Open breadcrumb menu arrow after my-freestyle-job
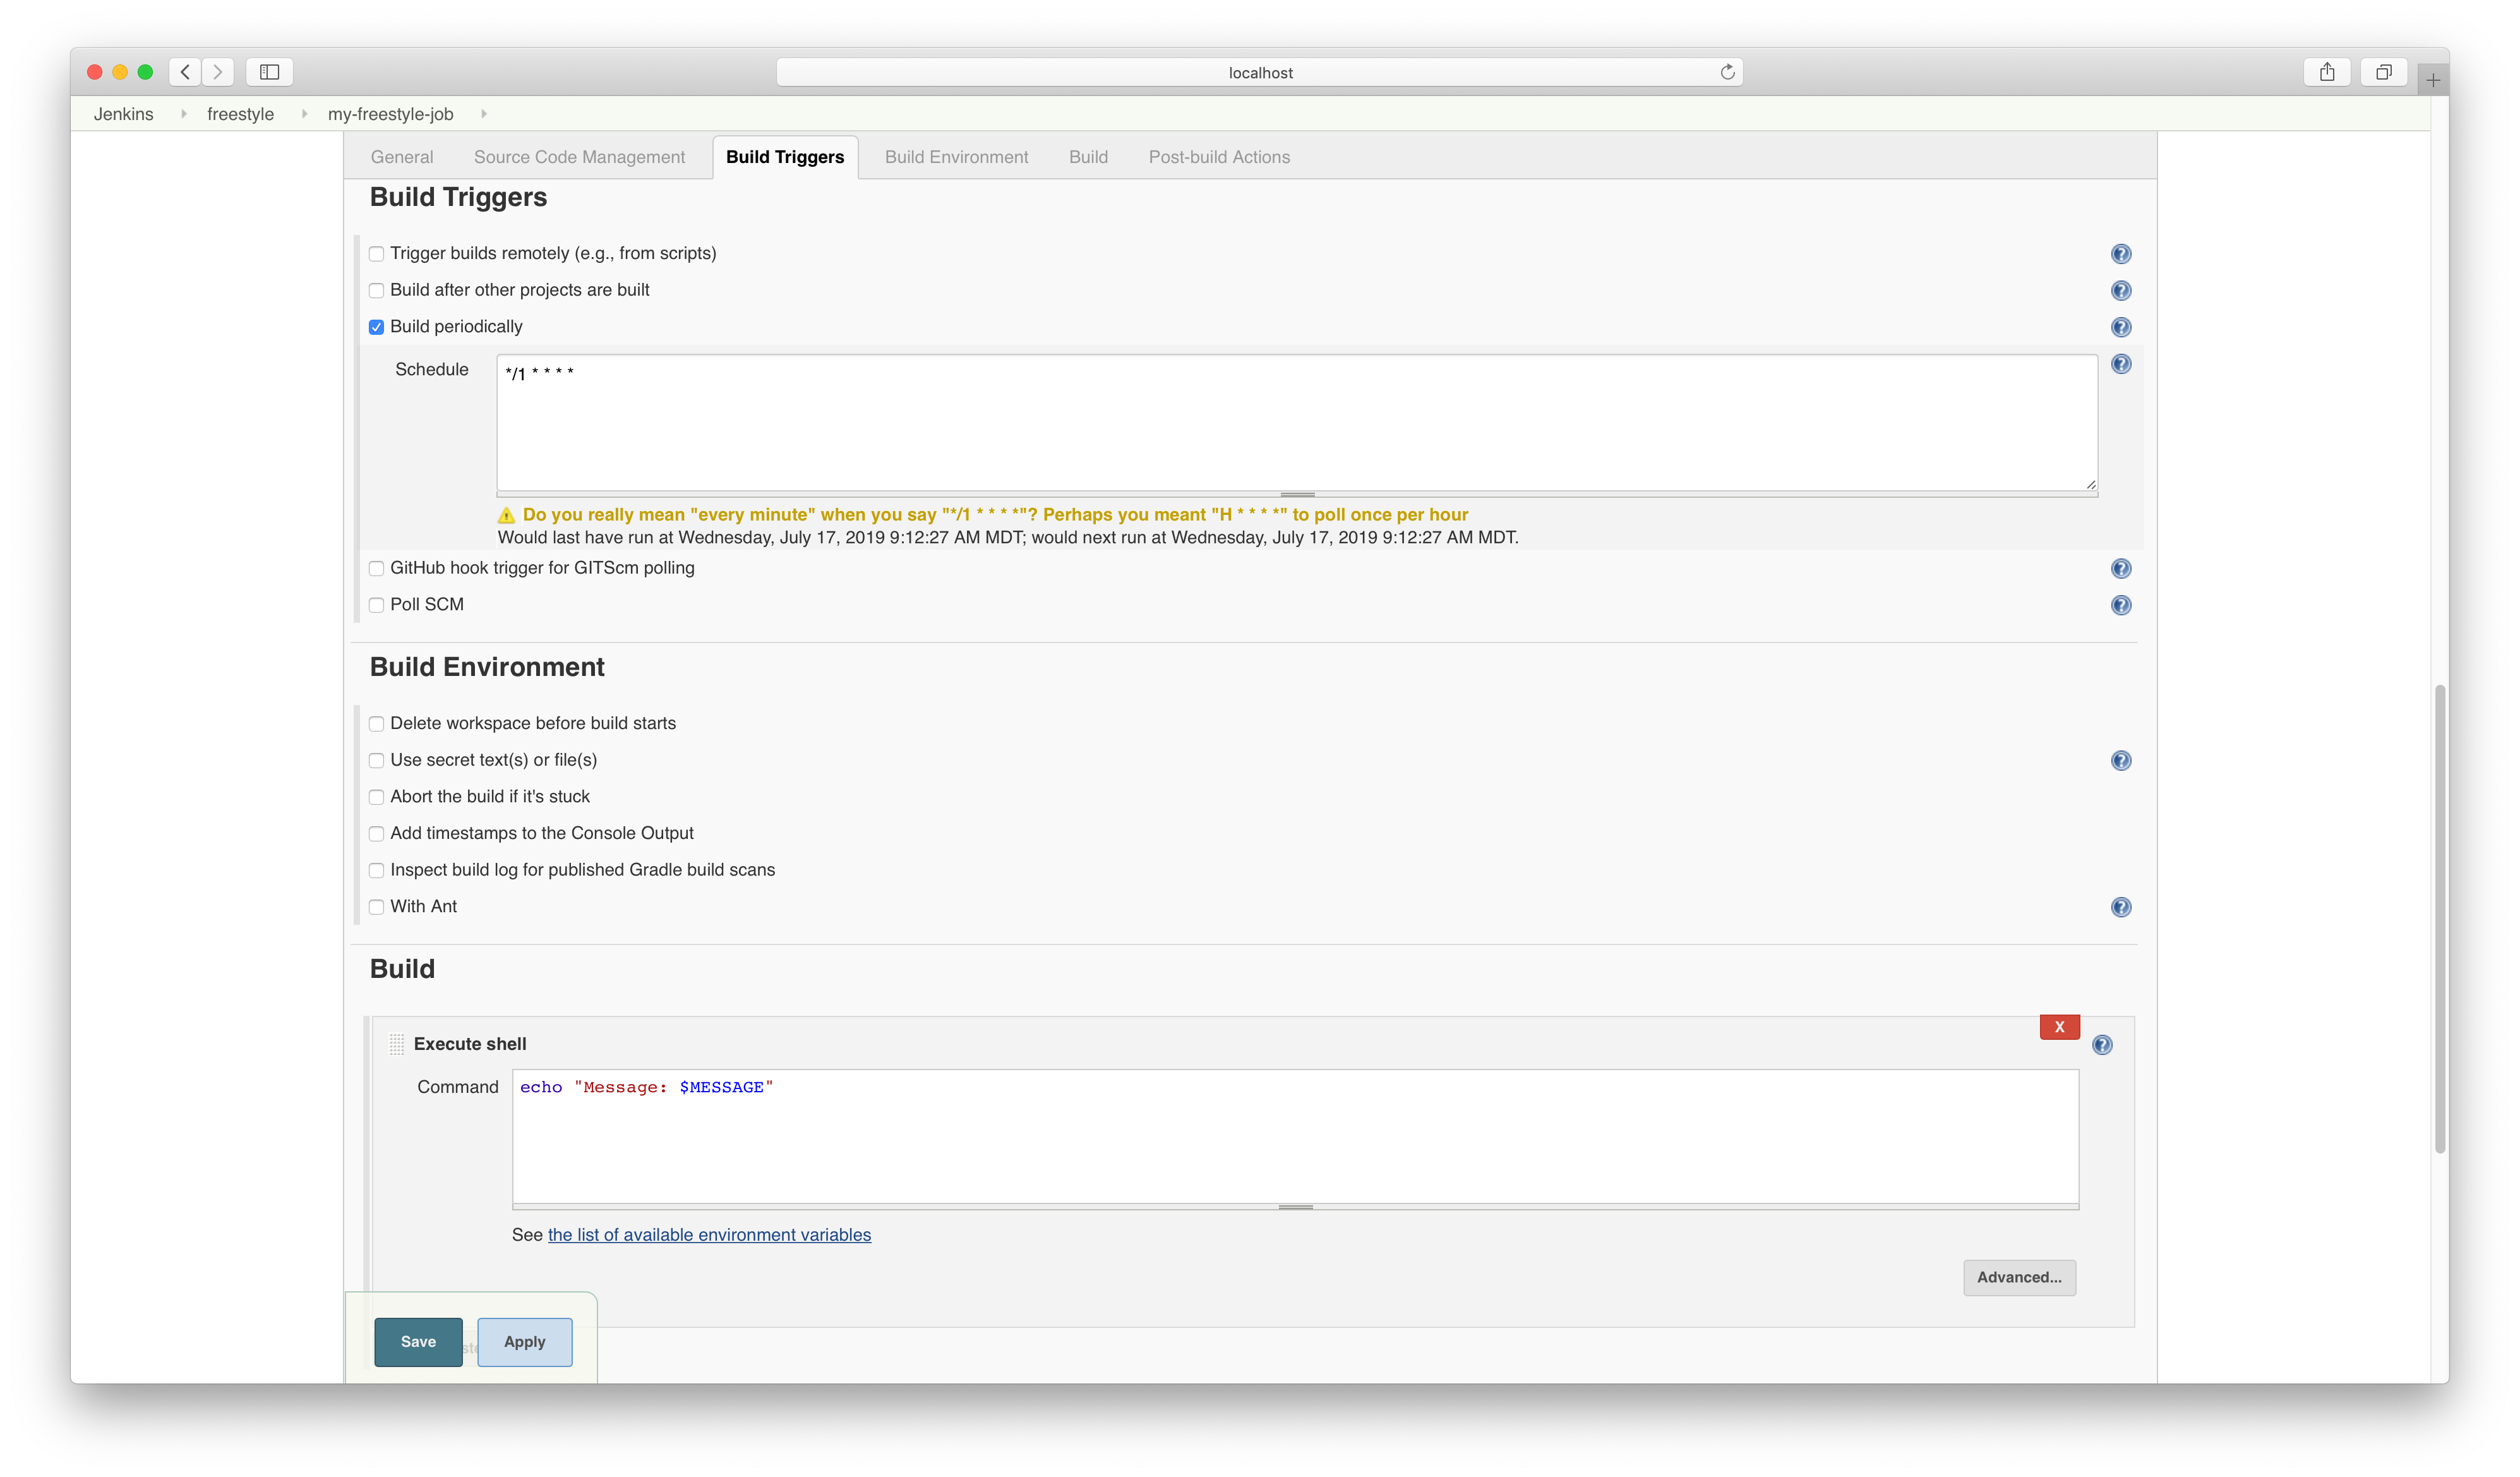The image size is (2520, 1477). (x=484, y=114)
